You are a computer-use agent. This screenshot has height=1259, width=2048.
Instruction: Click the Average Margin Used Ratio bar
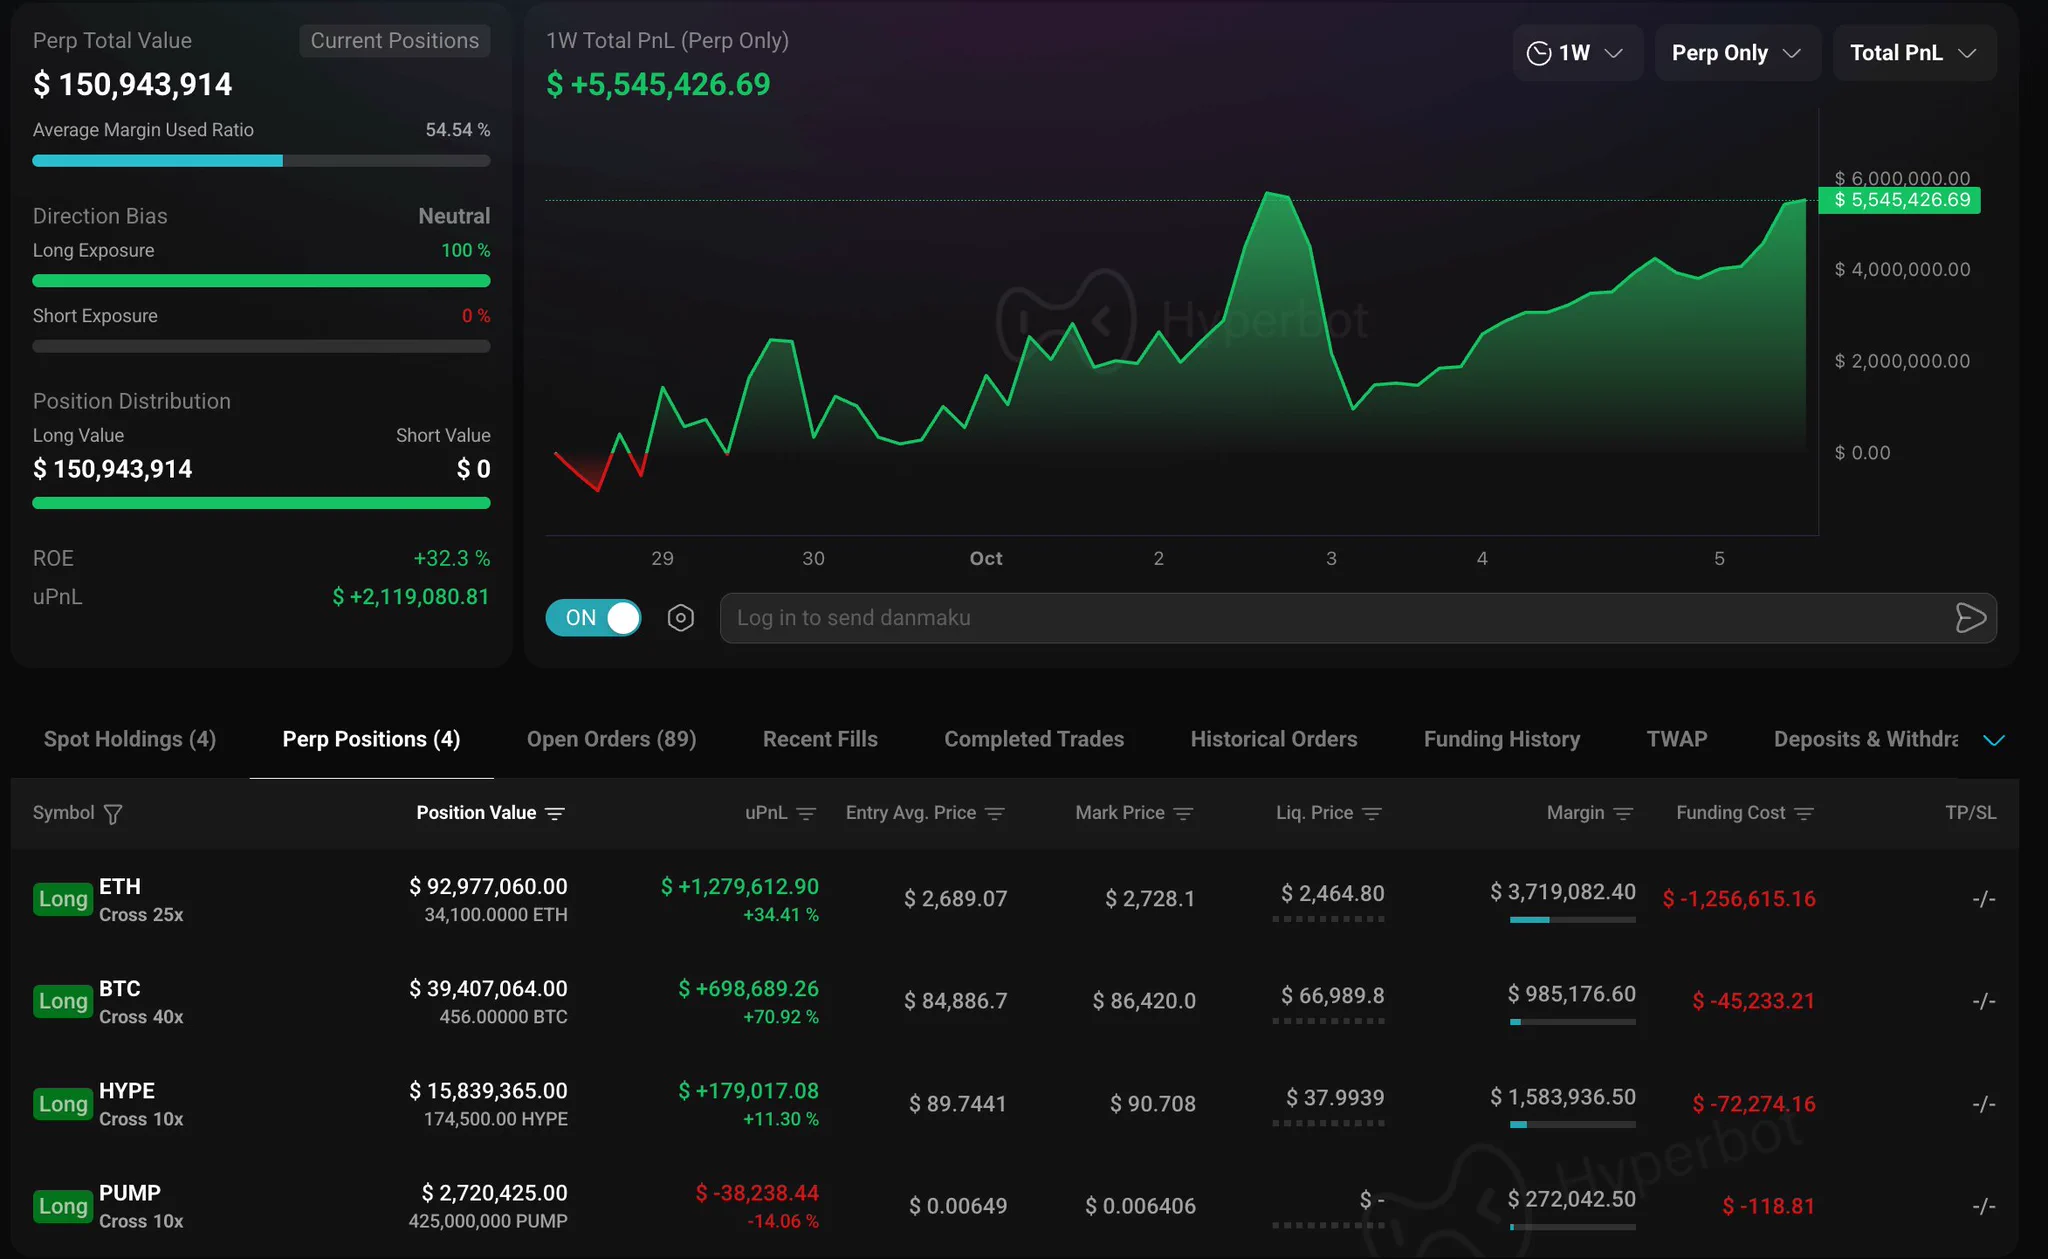pos(261,161)
